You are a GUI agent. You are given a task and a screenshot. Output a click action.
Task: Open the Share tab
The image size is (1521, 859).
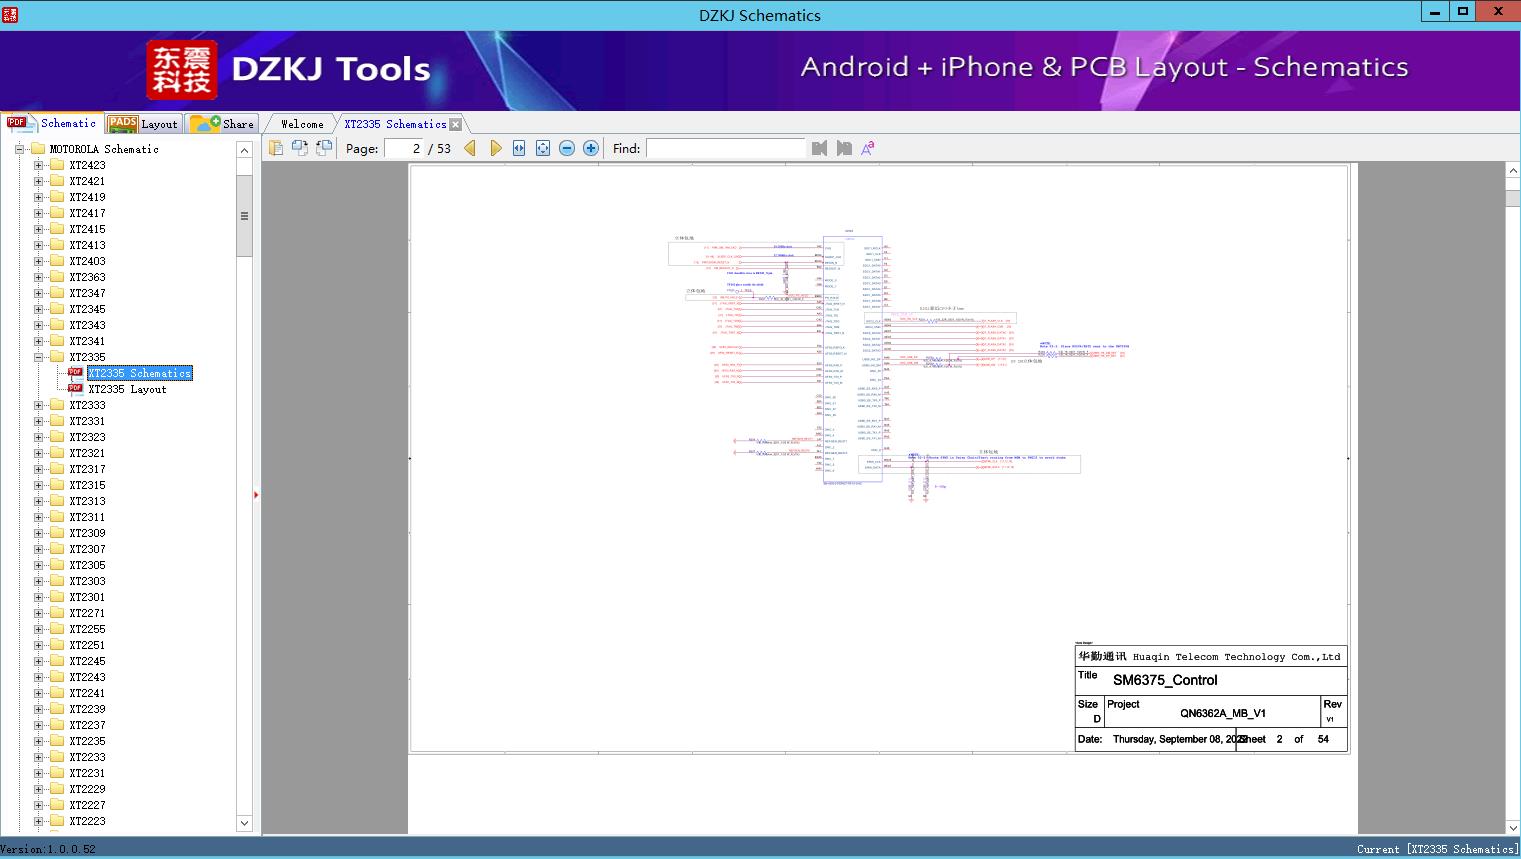(223, 124)
